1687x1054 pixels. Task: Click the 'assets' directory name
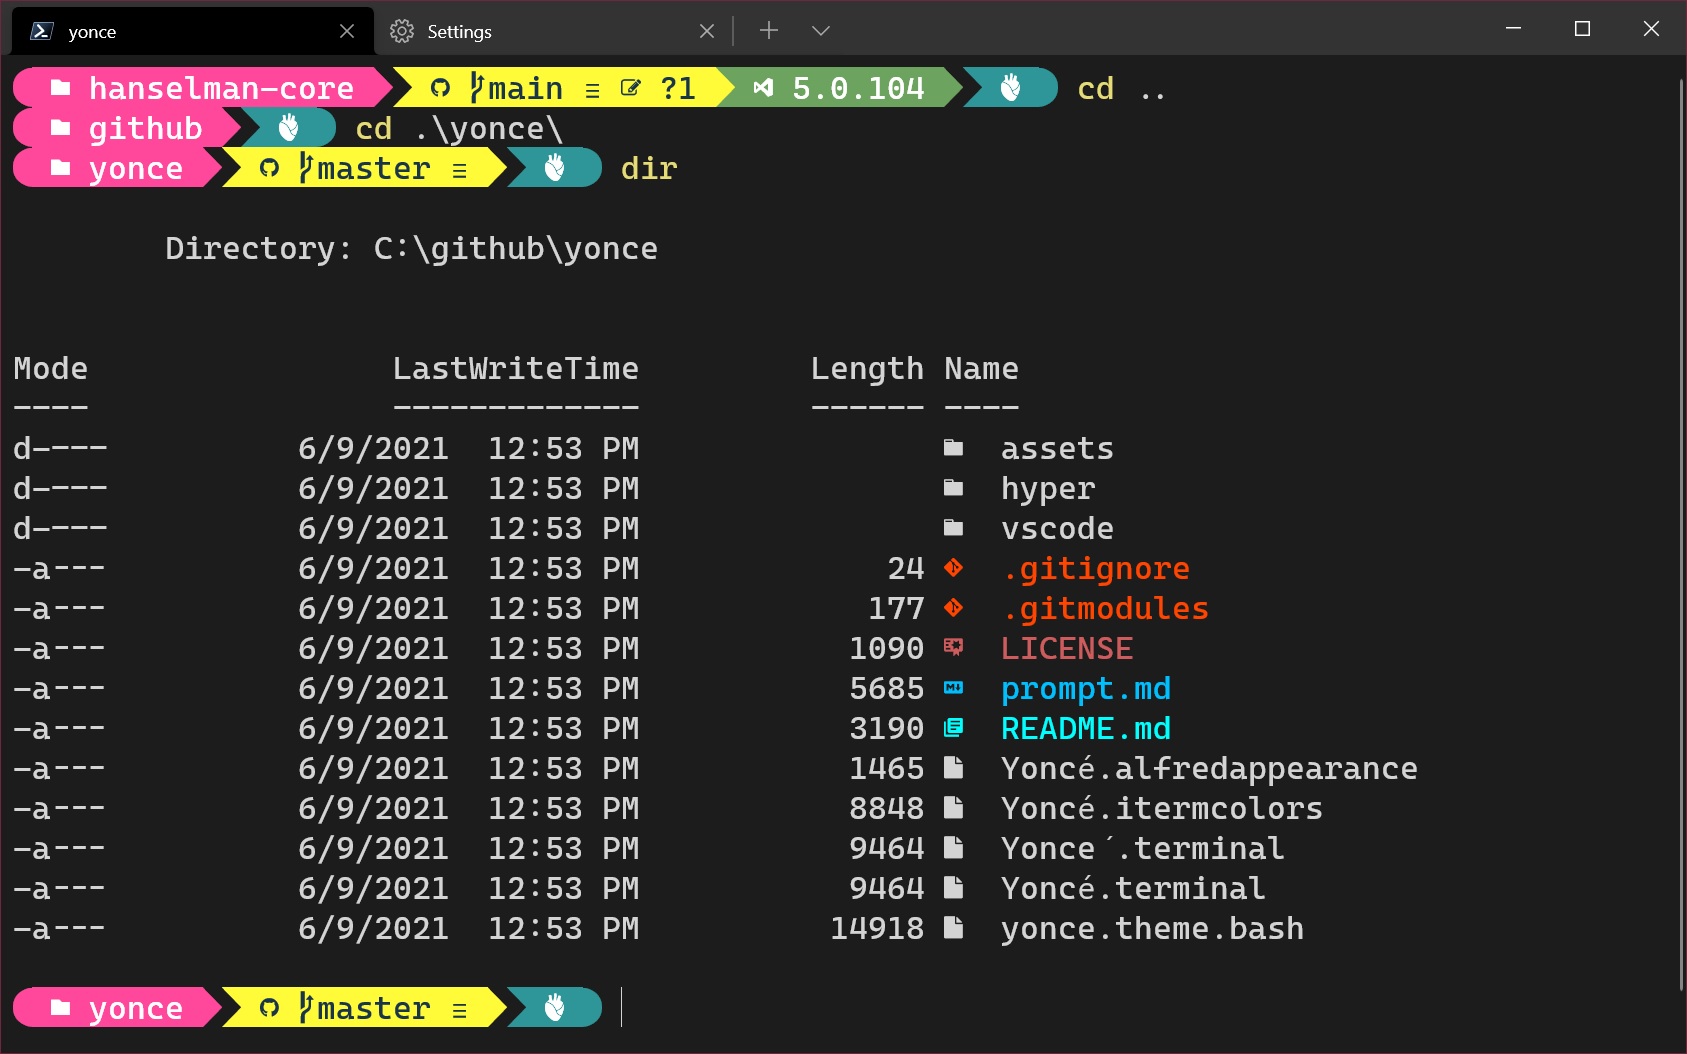coord(1057,448)
